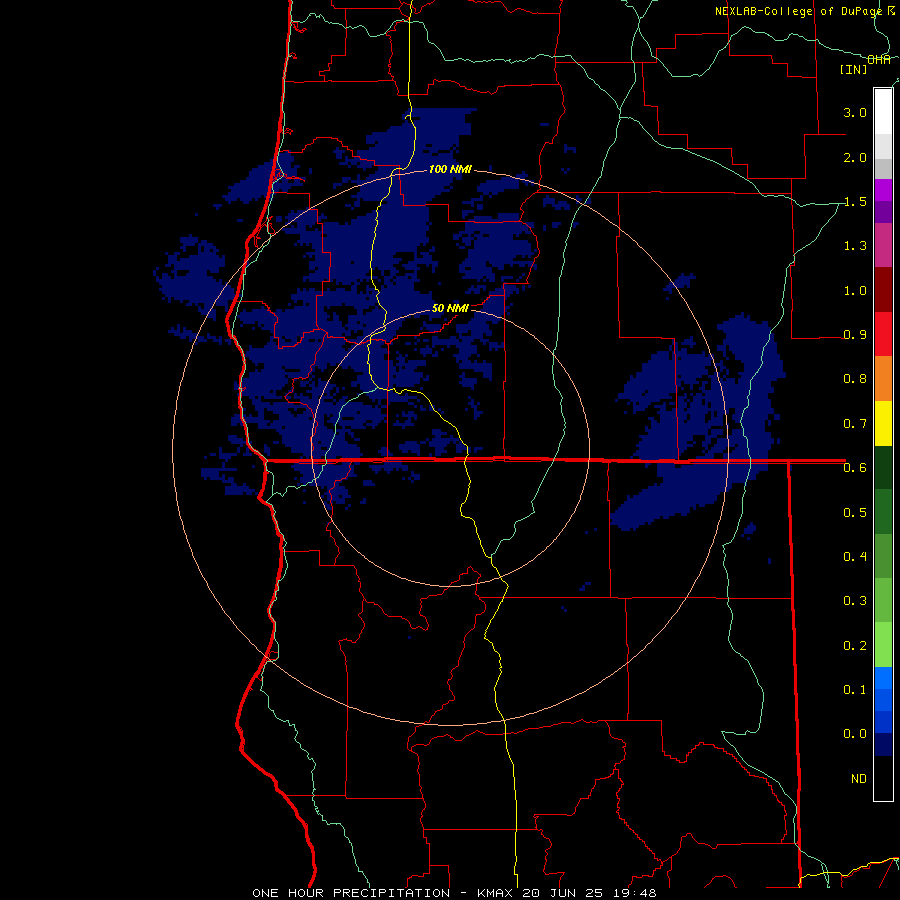Click the ND legend label
This screenshot has height=900, width=900.
click(859, 778)
